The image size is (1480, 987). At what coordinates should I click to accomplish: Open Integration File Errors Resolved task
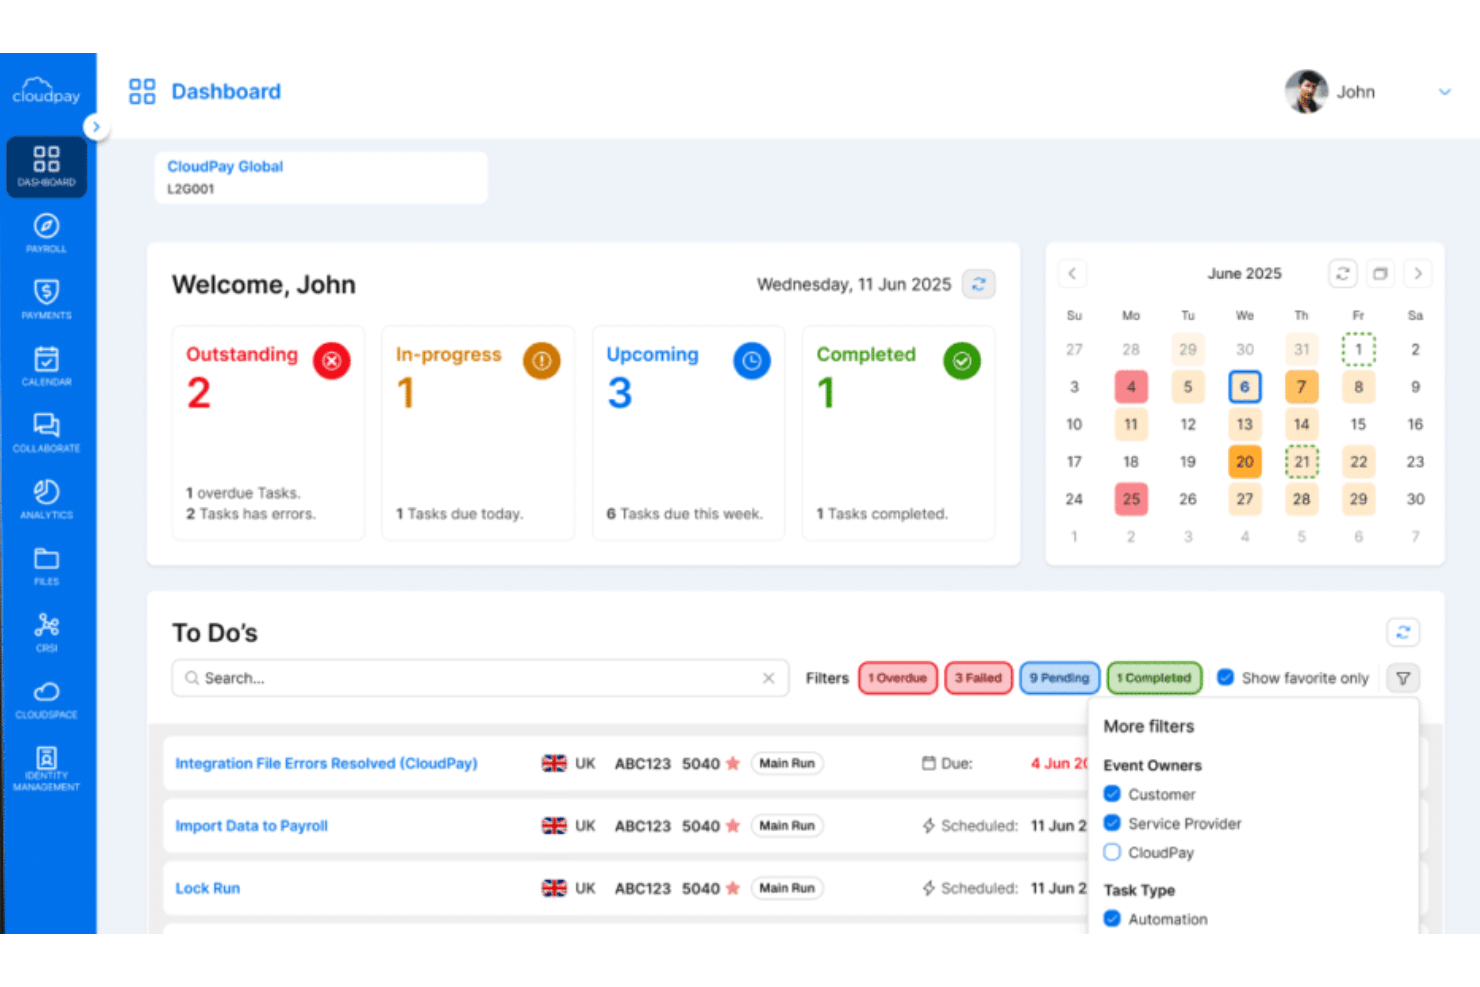326,763
